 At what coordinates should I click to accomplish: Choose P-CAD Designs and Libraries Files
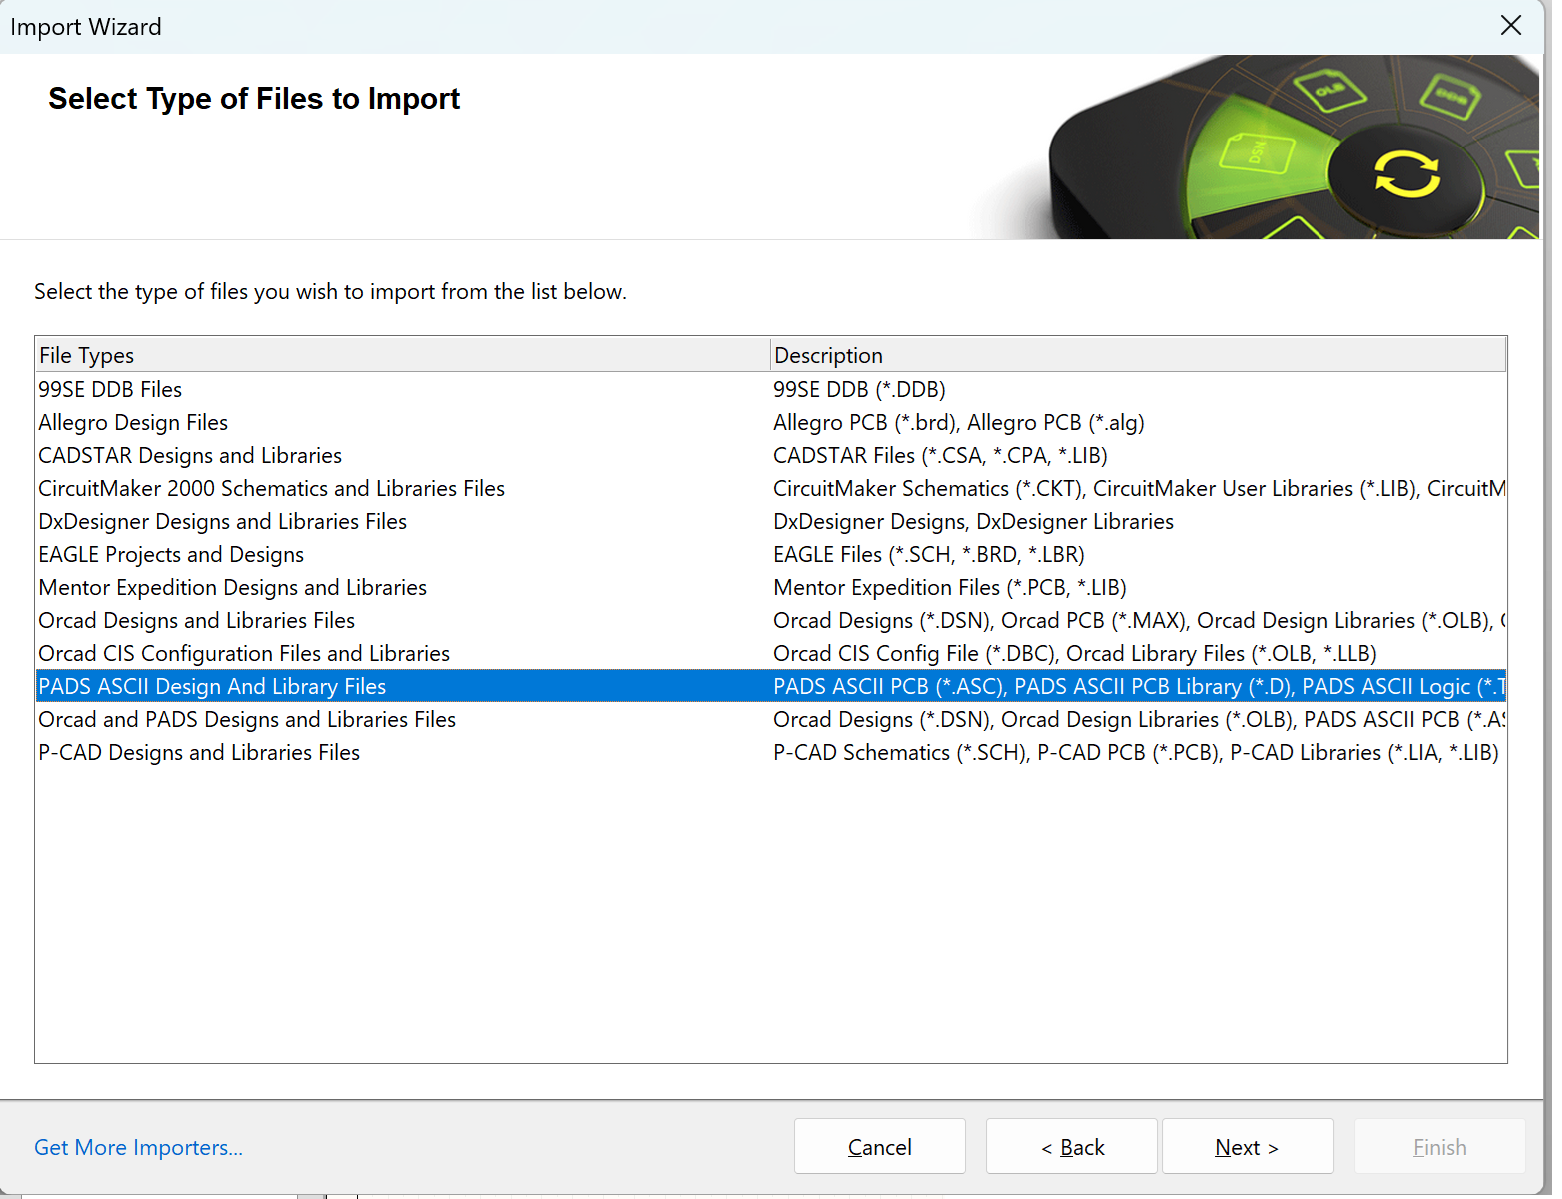[199, 752]
